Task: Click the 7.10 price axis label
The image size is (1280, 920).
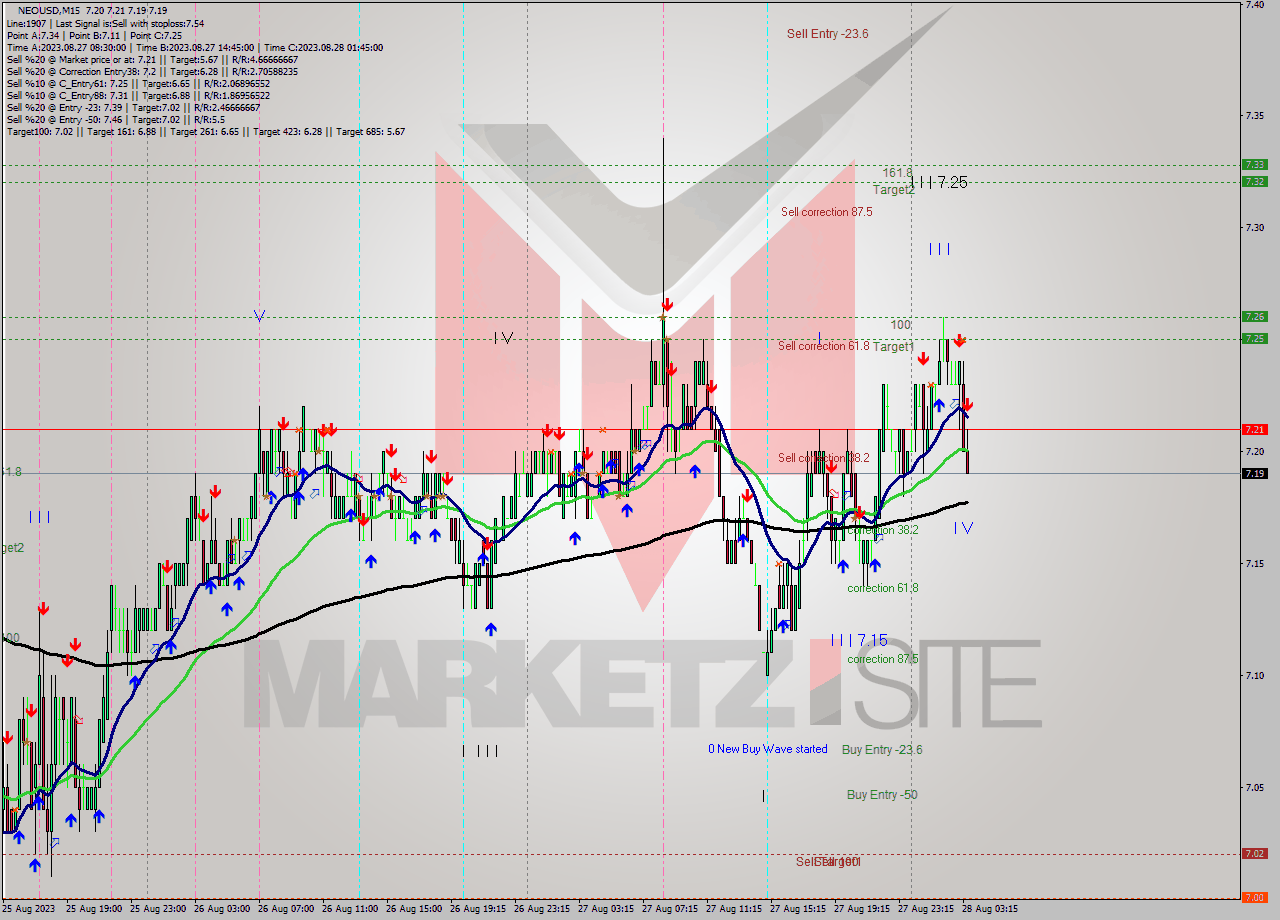Action: pos(1254,675)
